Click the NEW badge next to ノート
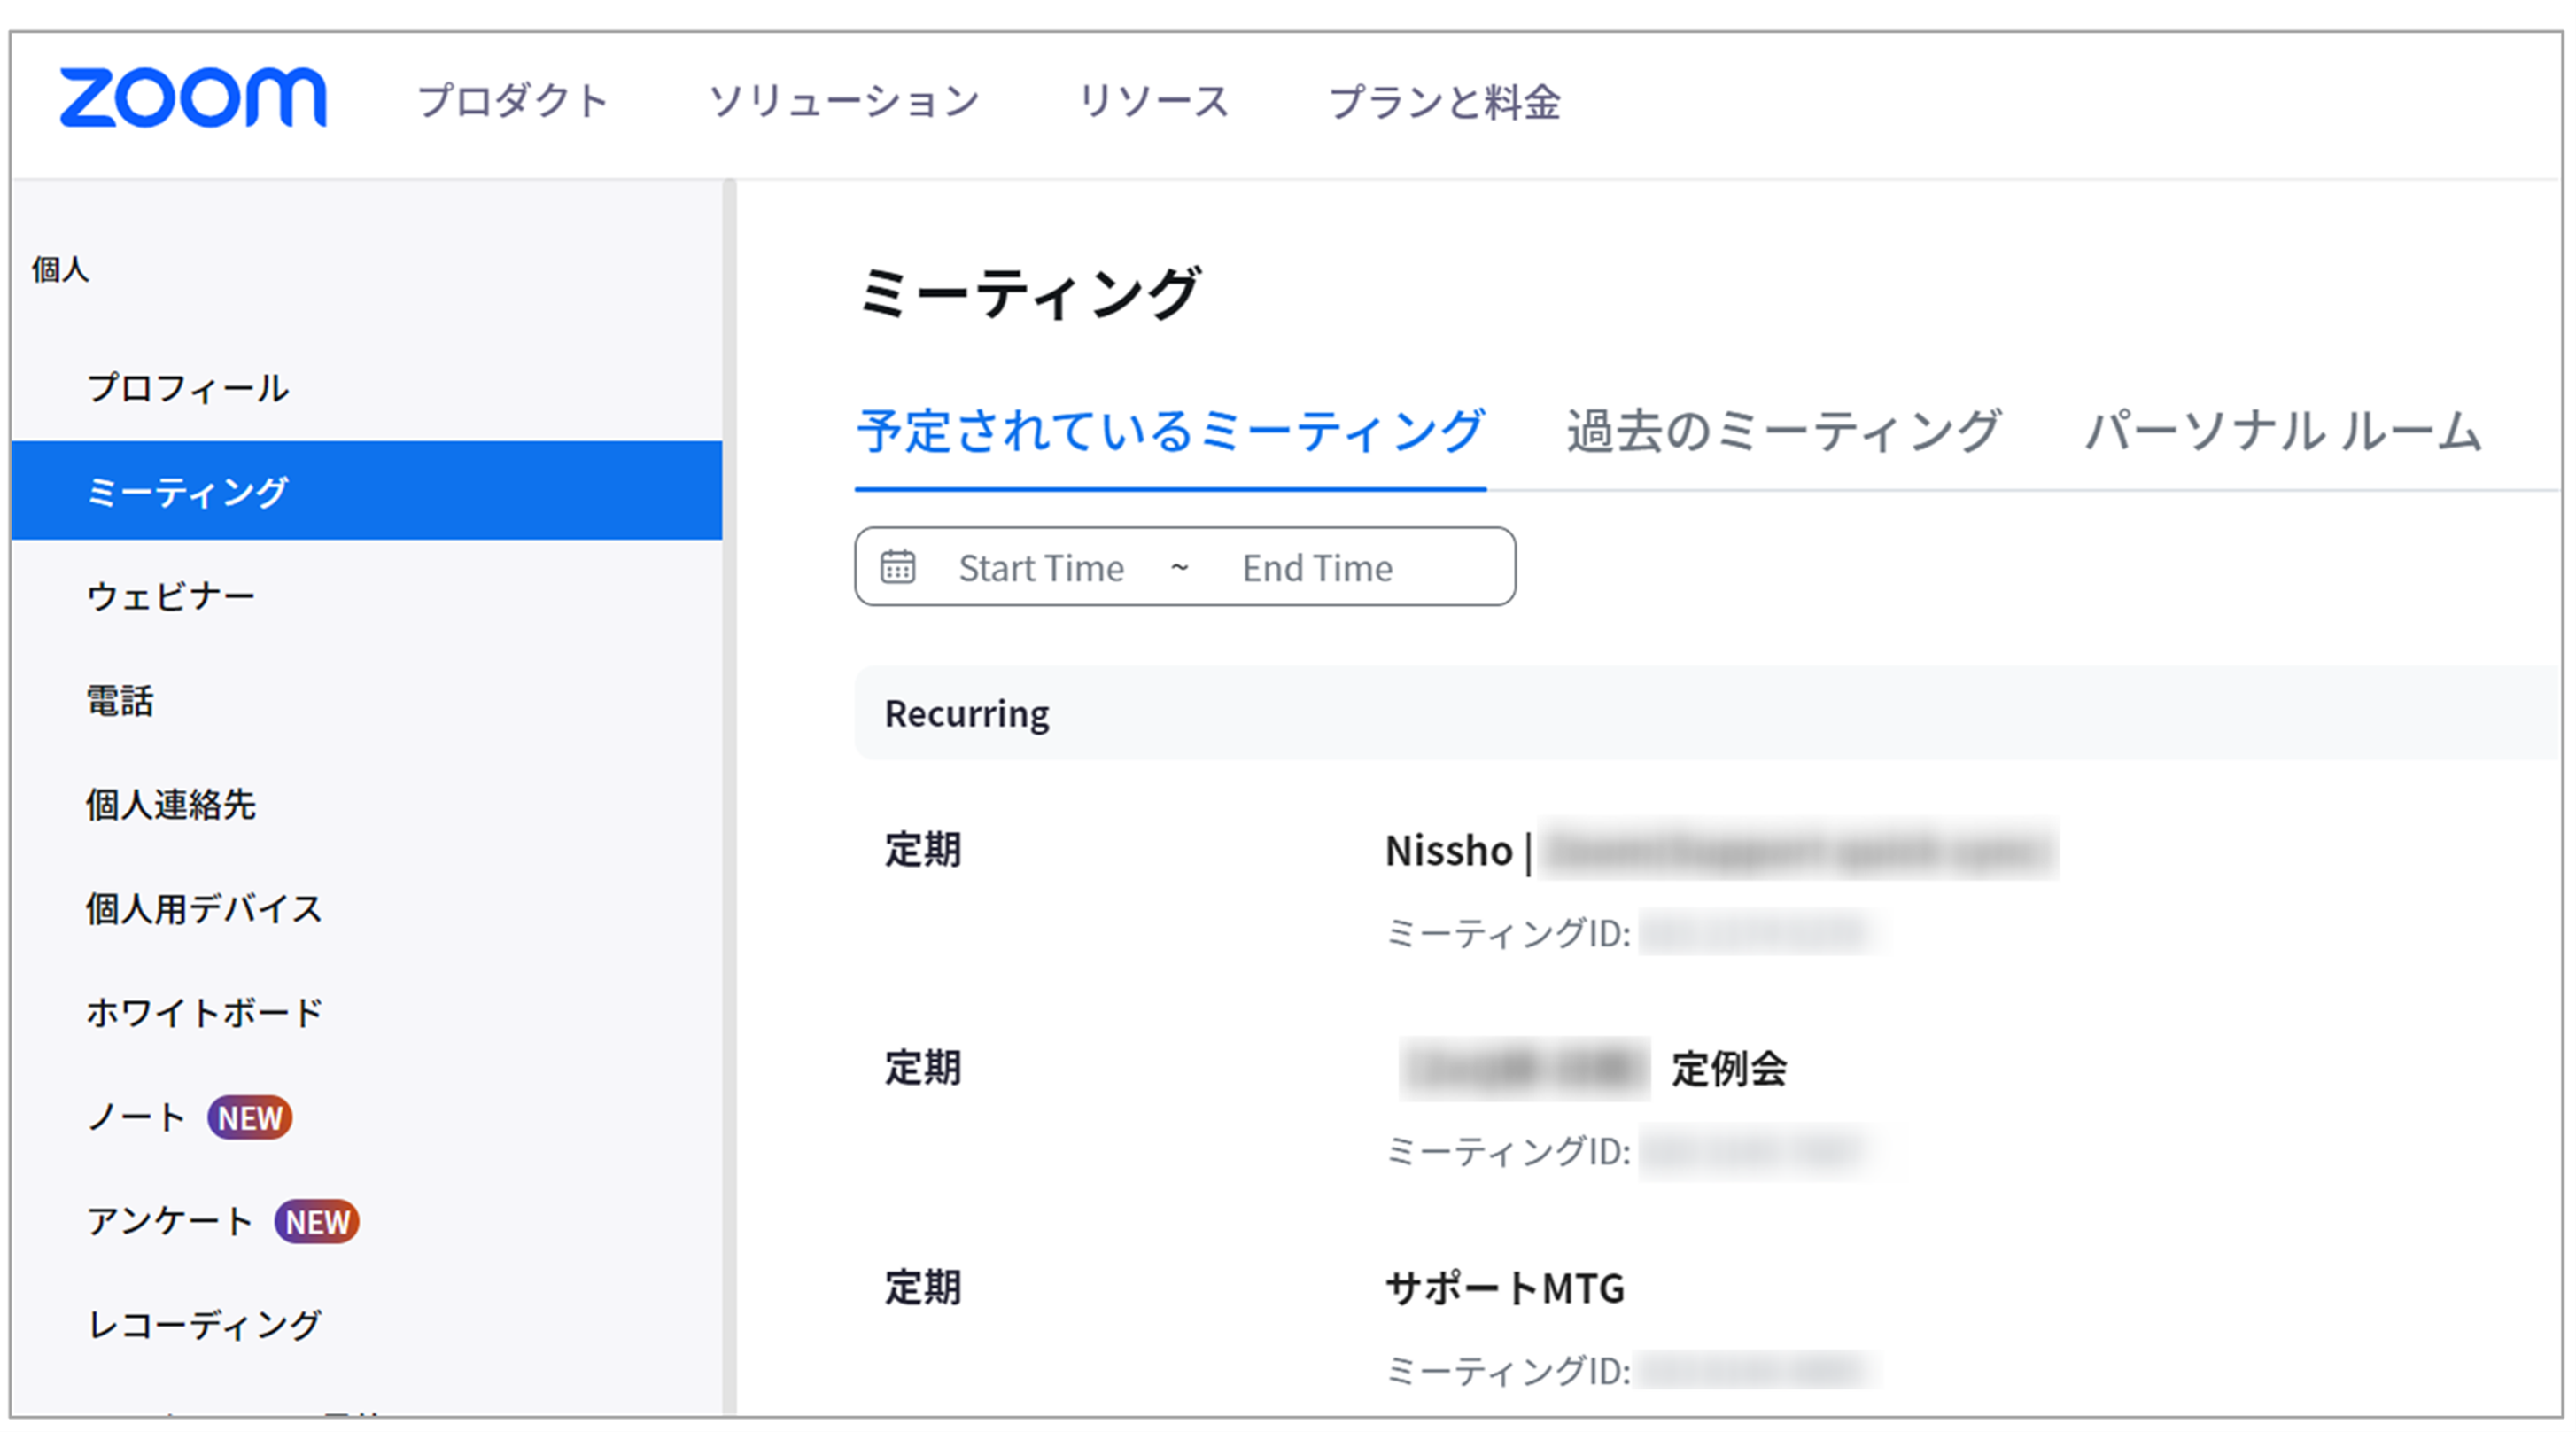Screen dimensions: 2576x1432 (250, 1117)
